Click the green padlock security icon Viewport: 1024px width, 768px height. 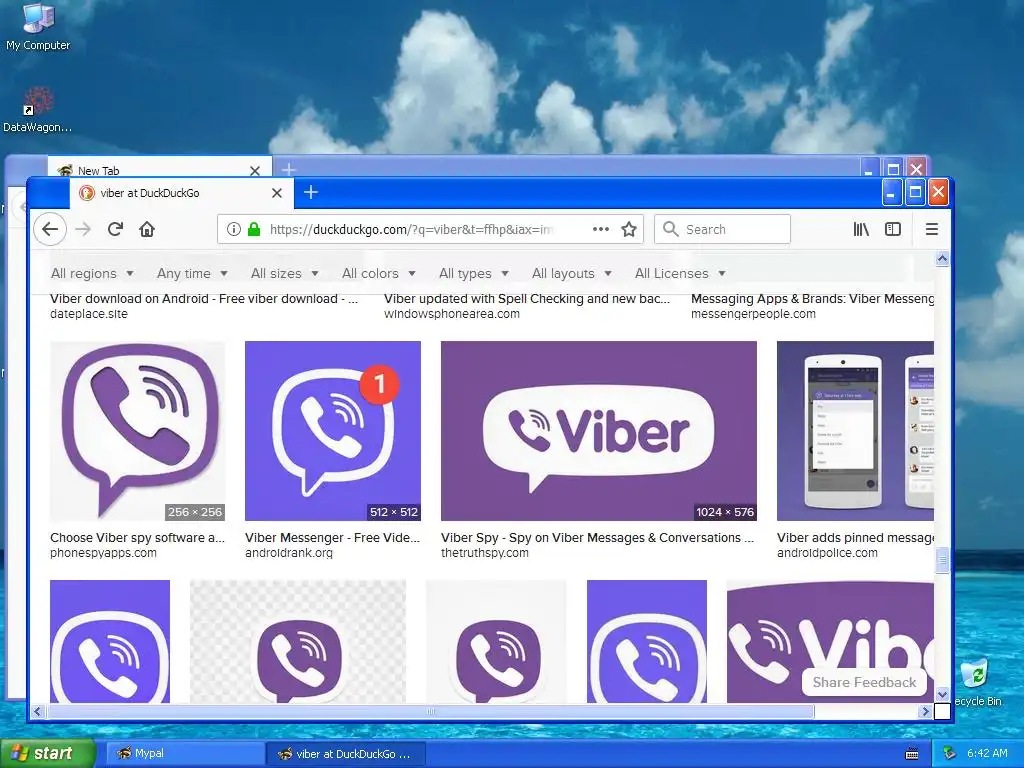tap(254, 229)
